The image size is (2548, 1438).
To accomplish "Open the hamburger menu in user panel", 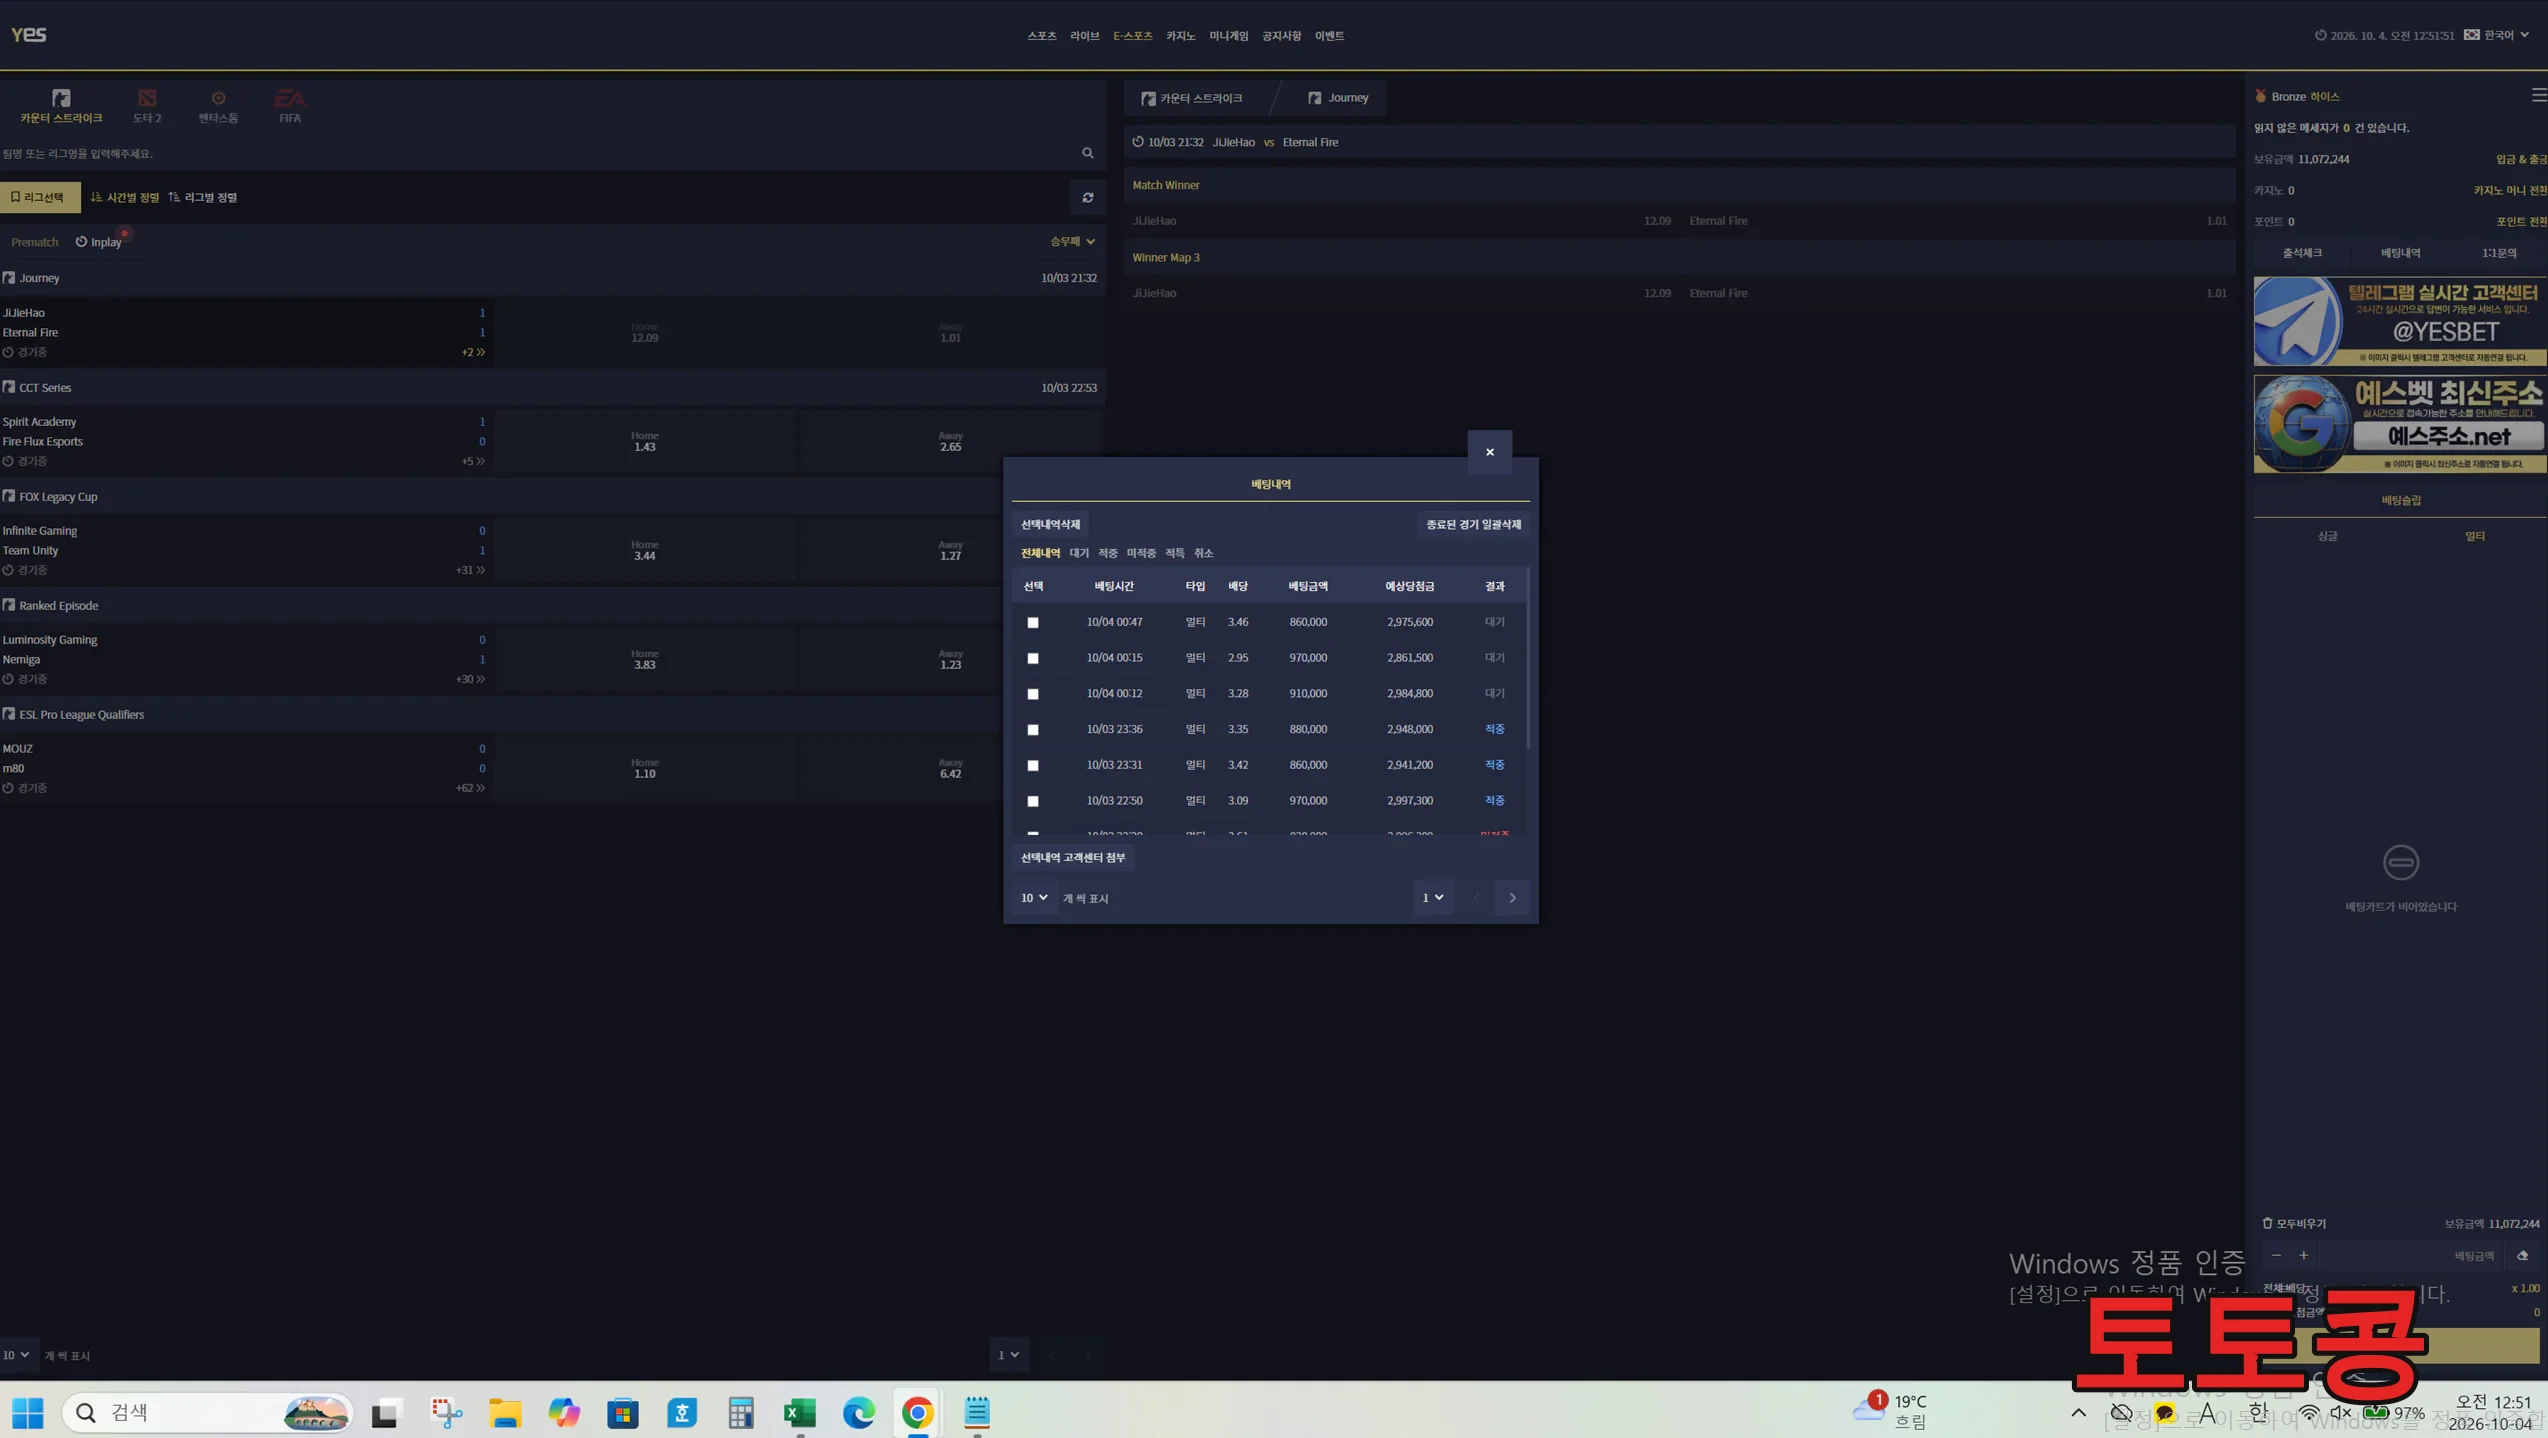I will point(2539,95).
